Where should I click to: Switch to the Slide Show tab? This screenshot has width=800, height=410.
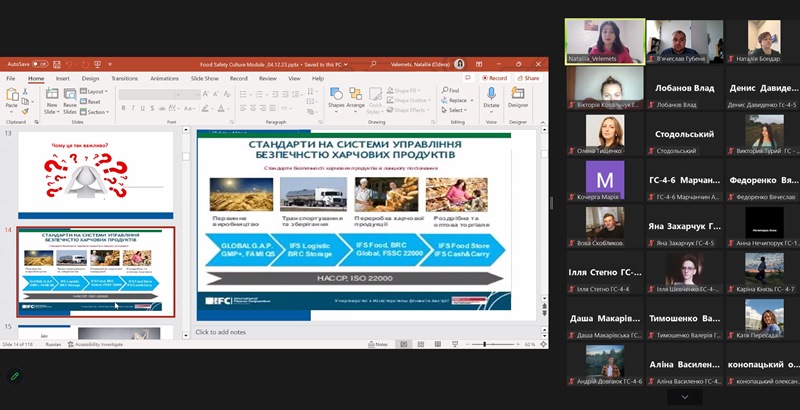coord(204,78)
